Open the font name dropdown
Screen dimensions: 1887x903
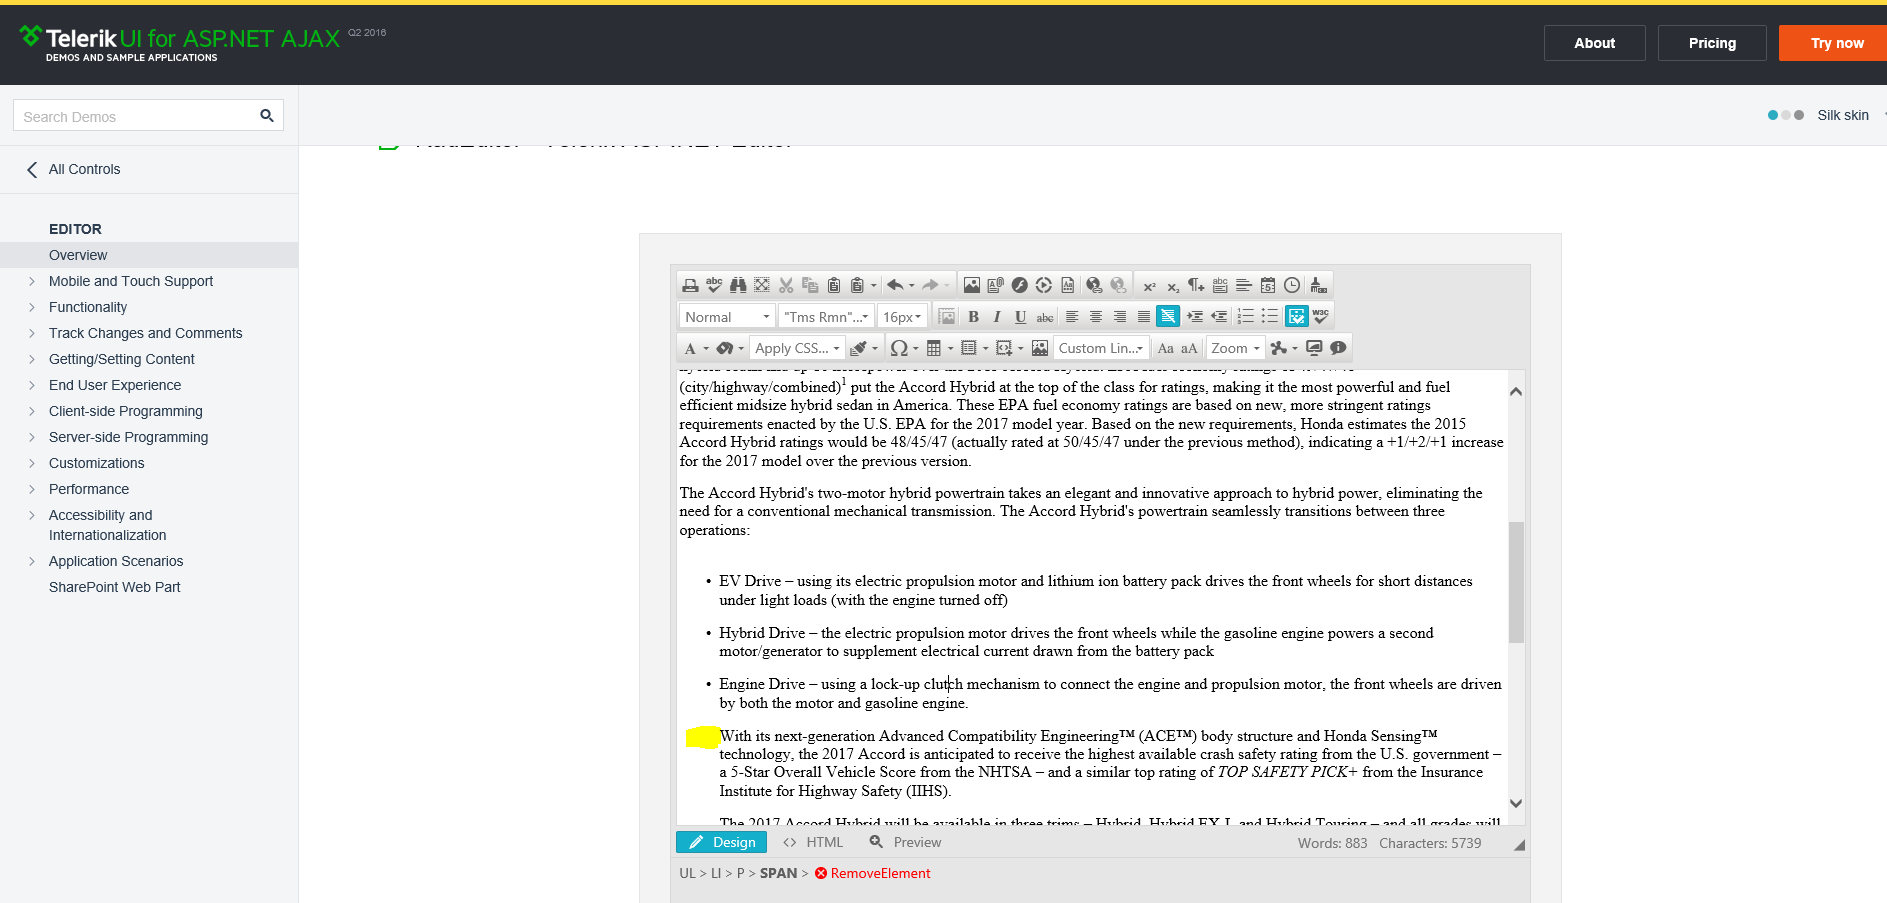[827, 317]
